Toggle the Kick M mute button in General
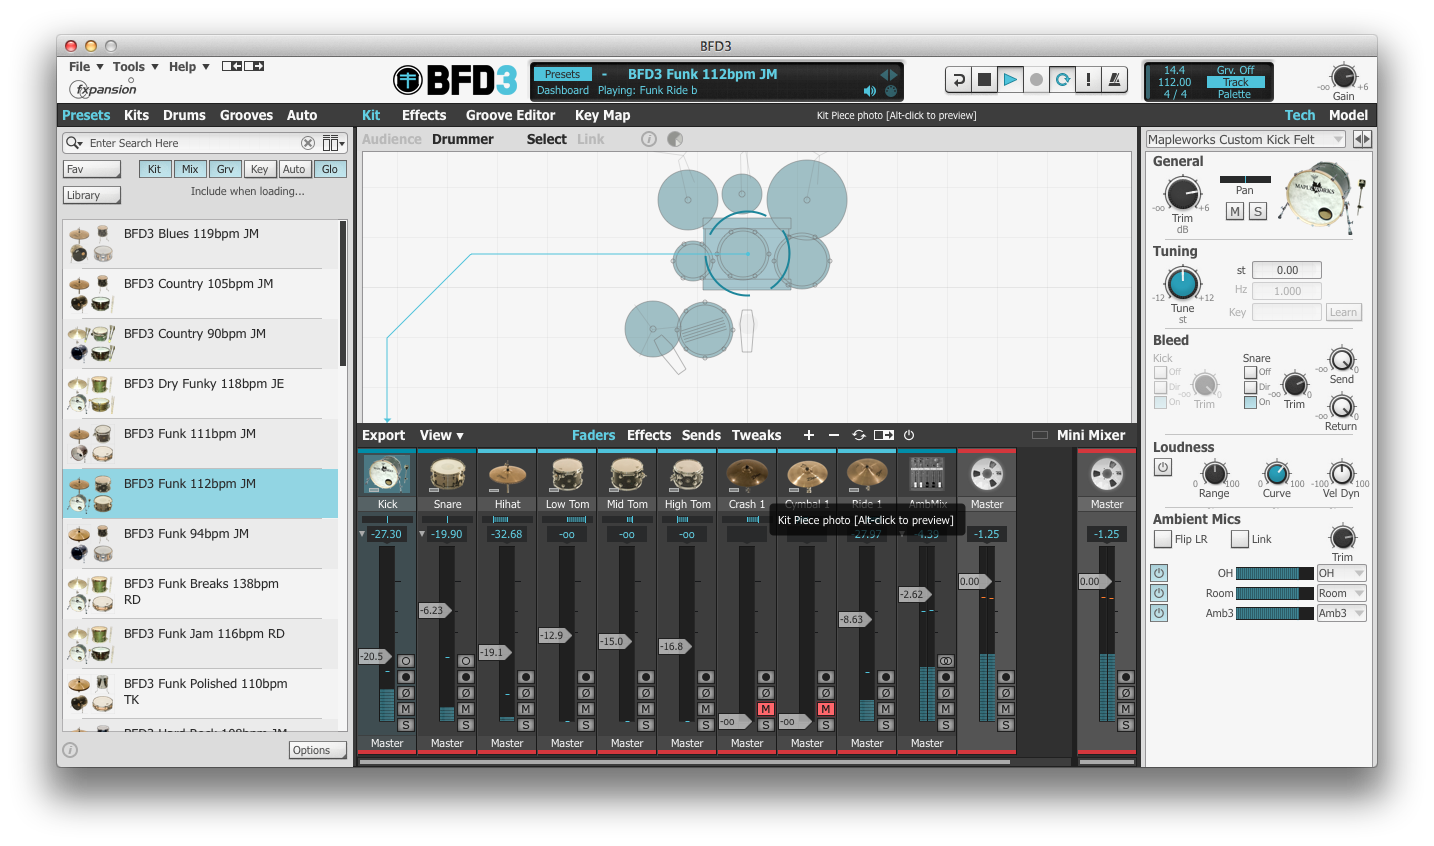Viewport: 1434px width, 846px height. (x=1235, y=211)
